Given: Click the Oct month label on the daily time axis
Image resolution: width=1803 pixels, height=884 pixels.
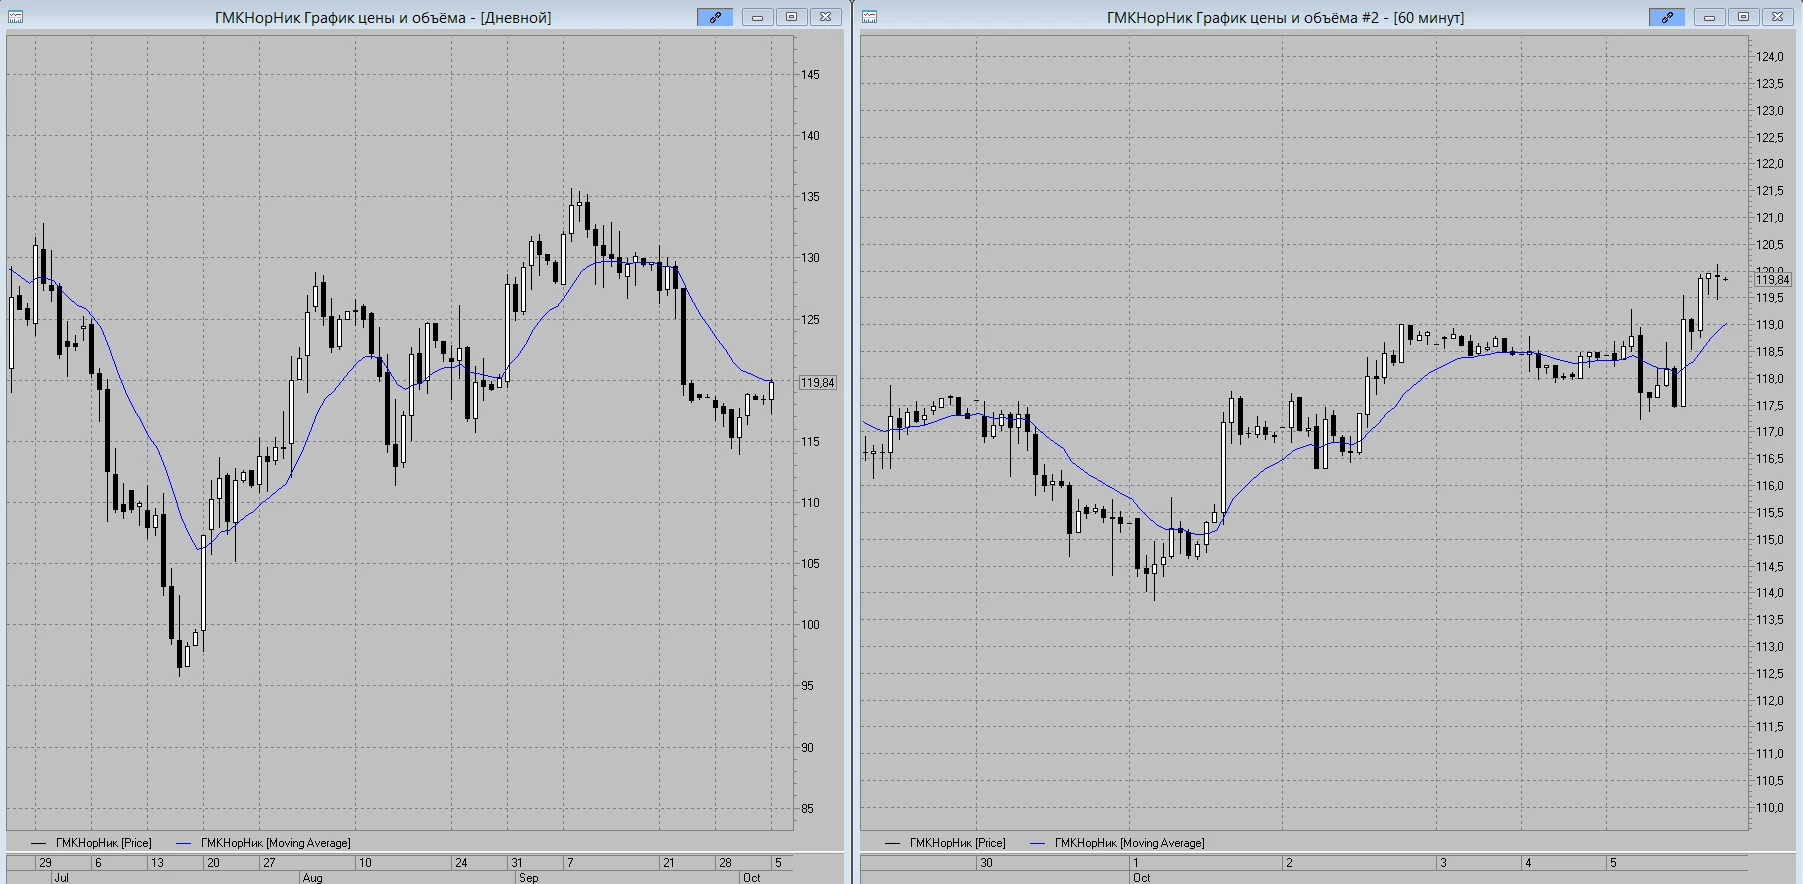Looking at the screenshot, I should 751,878.
